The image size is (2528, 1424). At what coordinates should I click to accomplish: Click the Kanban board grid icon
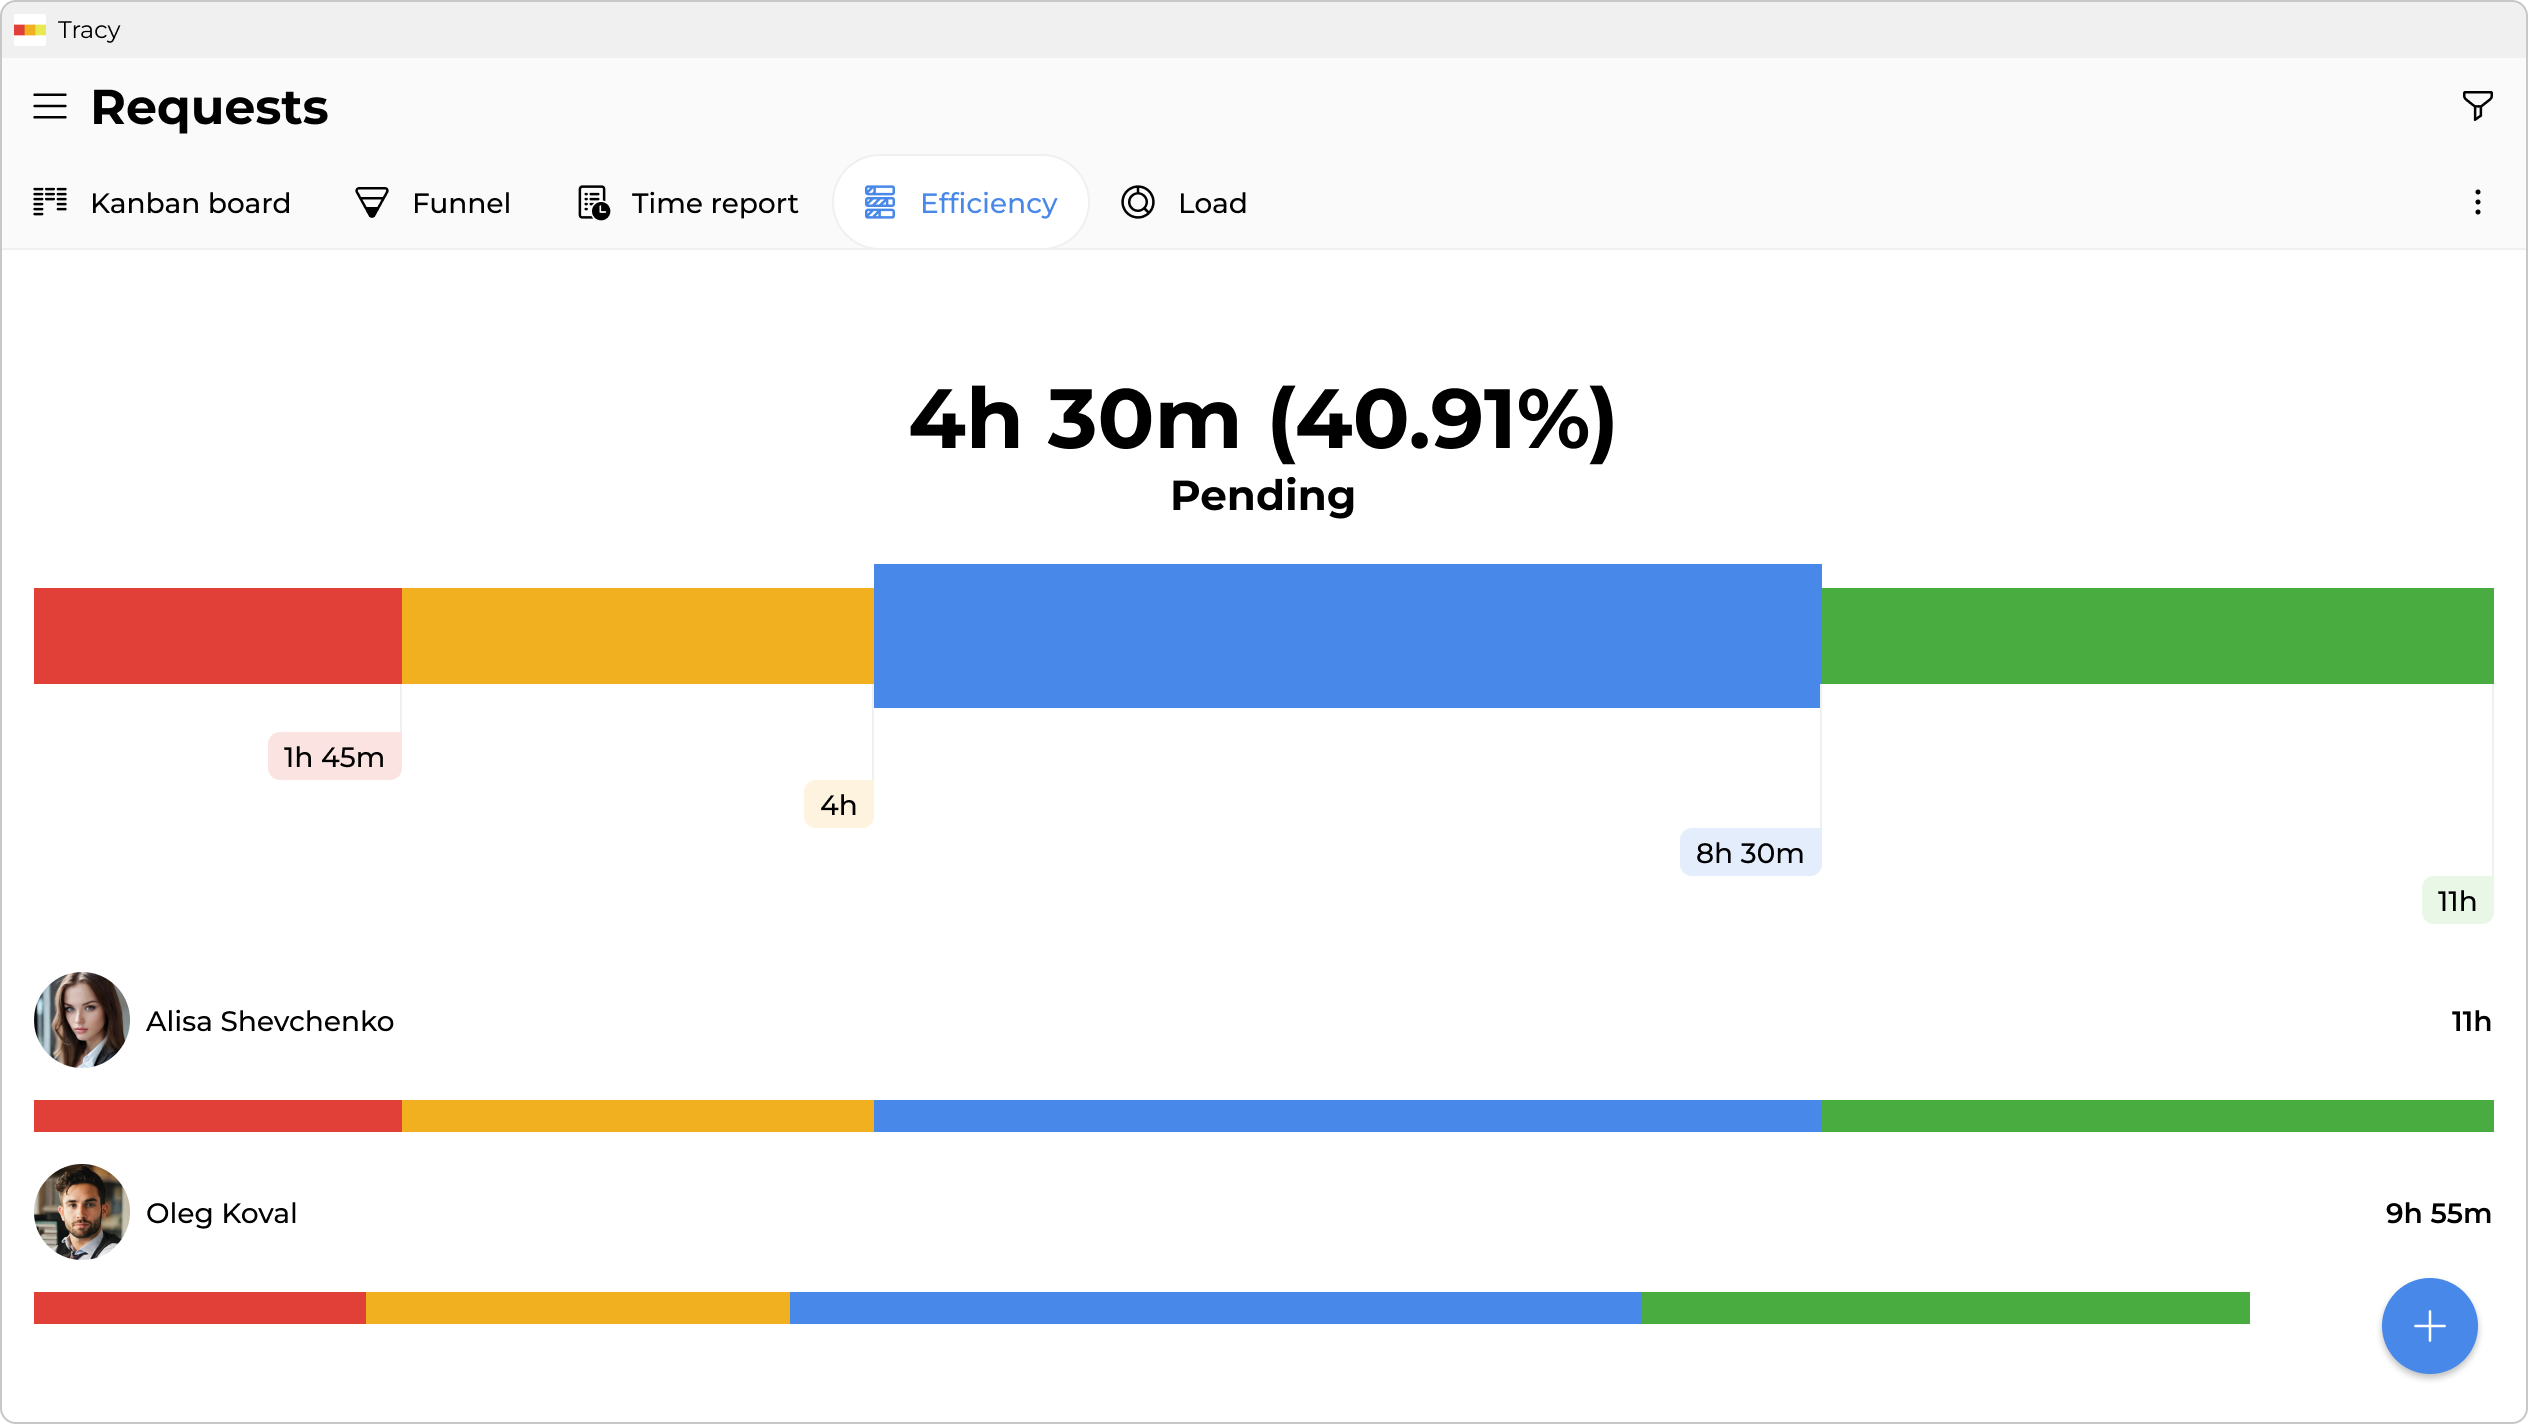(50, 202)
